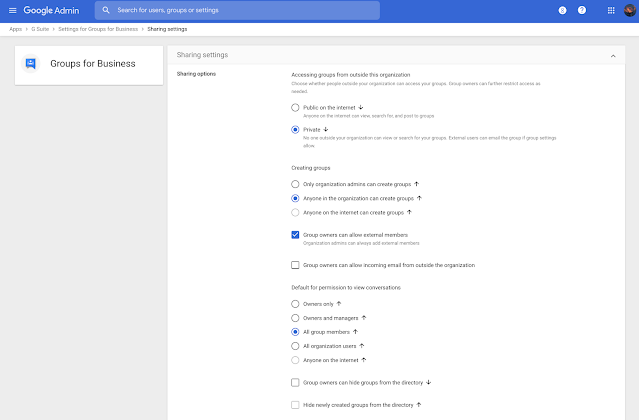
Task: Click arrow beside Anyone on the internet view option
Action: coord(364,360)
